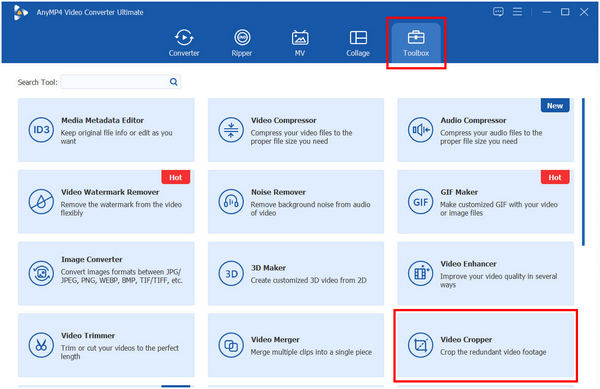Select the Toolbox tab
The height and width of the screenshot is (389, 600).
click(x=416, y=43)
